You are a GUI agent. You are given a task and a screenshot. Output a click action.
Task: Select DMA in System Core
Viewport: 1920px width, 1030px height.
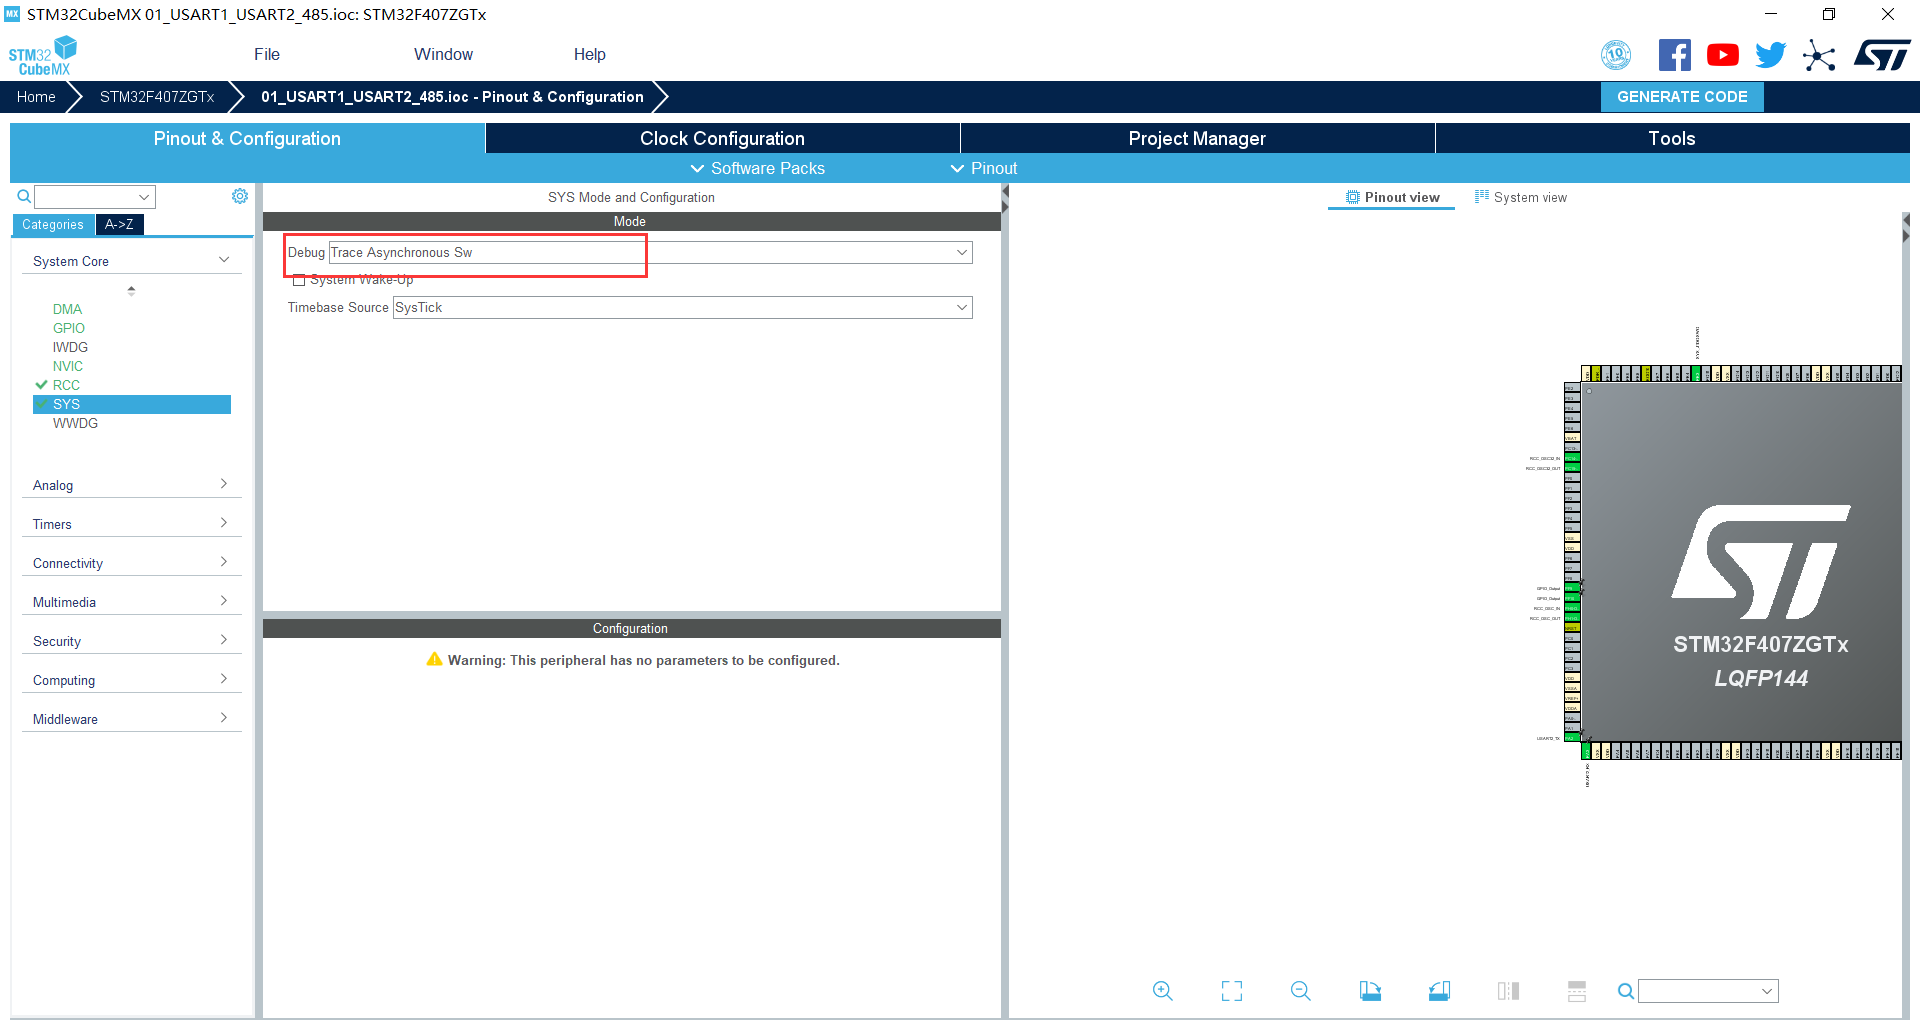67,309
